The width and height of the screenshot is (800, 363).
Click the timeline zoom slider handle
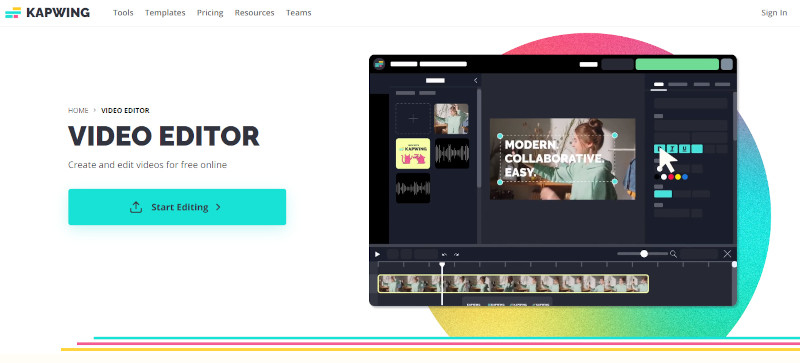pos(644,254)
